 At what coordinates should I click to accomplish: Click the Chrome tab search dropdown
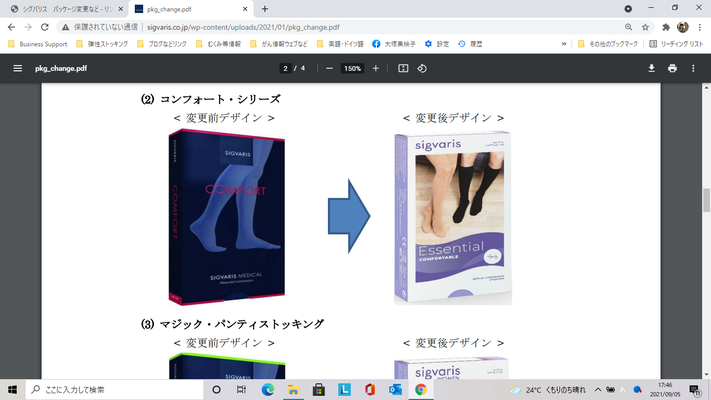click(628, 9)
